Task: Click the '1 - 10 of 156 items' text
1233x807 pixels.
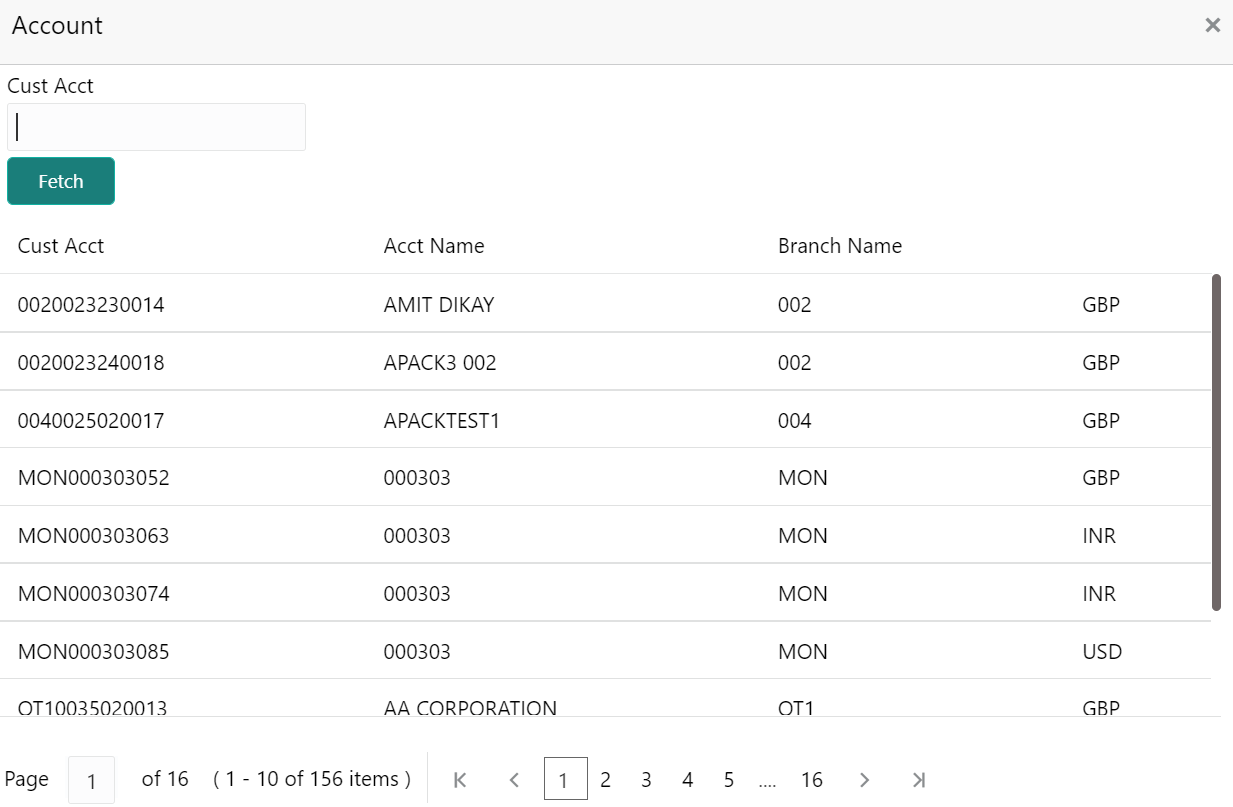Action: [x=312, y=779]
